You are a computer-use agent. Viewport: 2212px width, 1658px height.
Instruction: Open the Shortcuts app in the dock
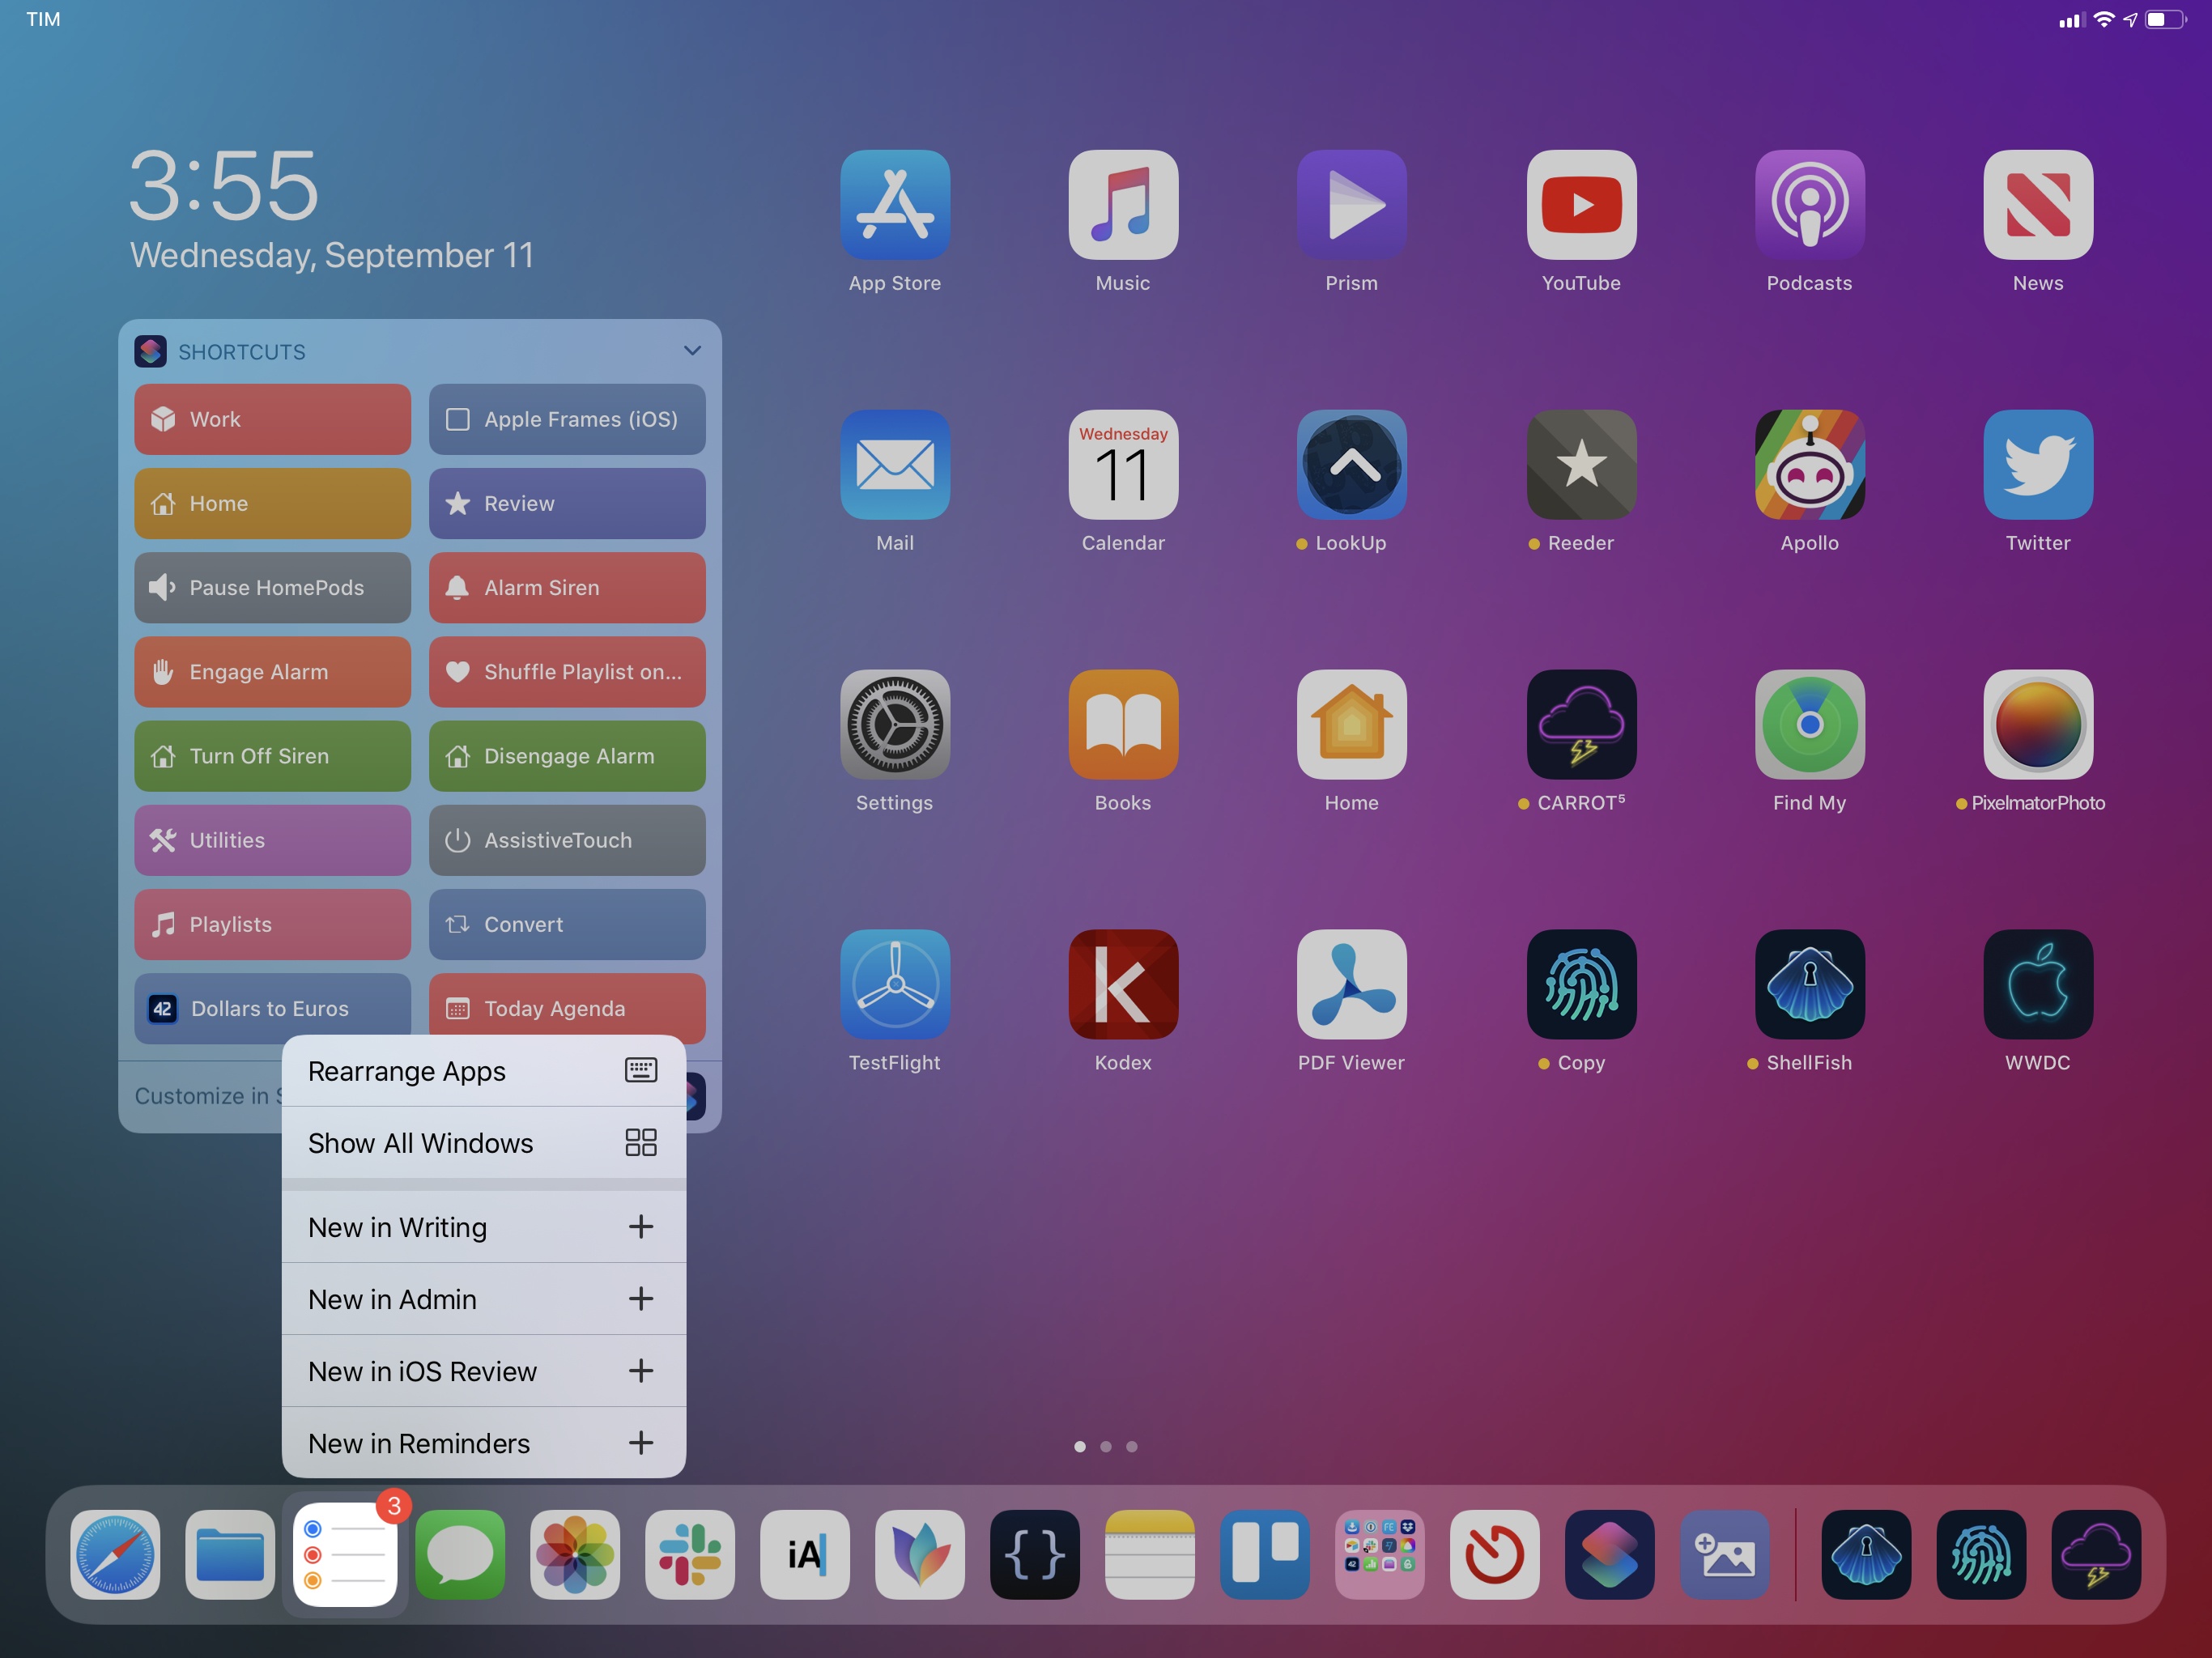1610,1555
